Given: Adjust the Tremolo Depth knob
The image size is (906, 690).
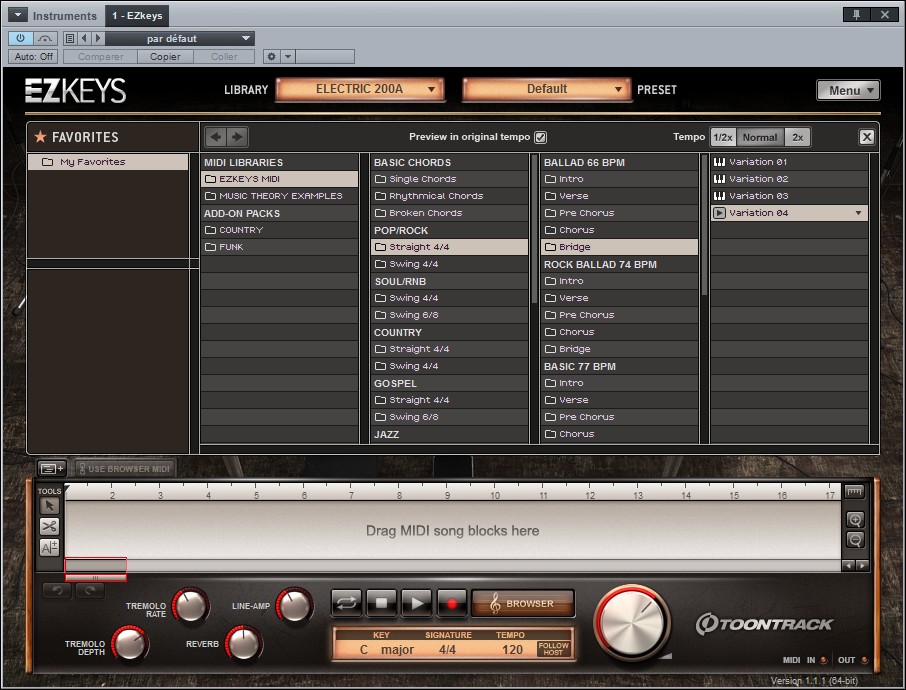Looking at the screenshot, I should pyautogui.click(x=130, y=646).
